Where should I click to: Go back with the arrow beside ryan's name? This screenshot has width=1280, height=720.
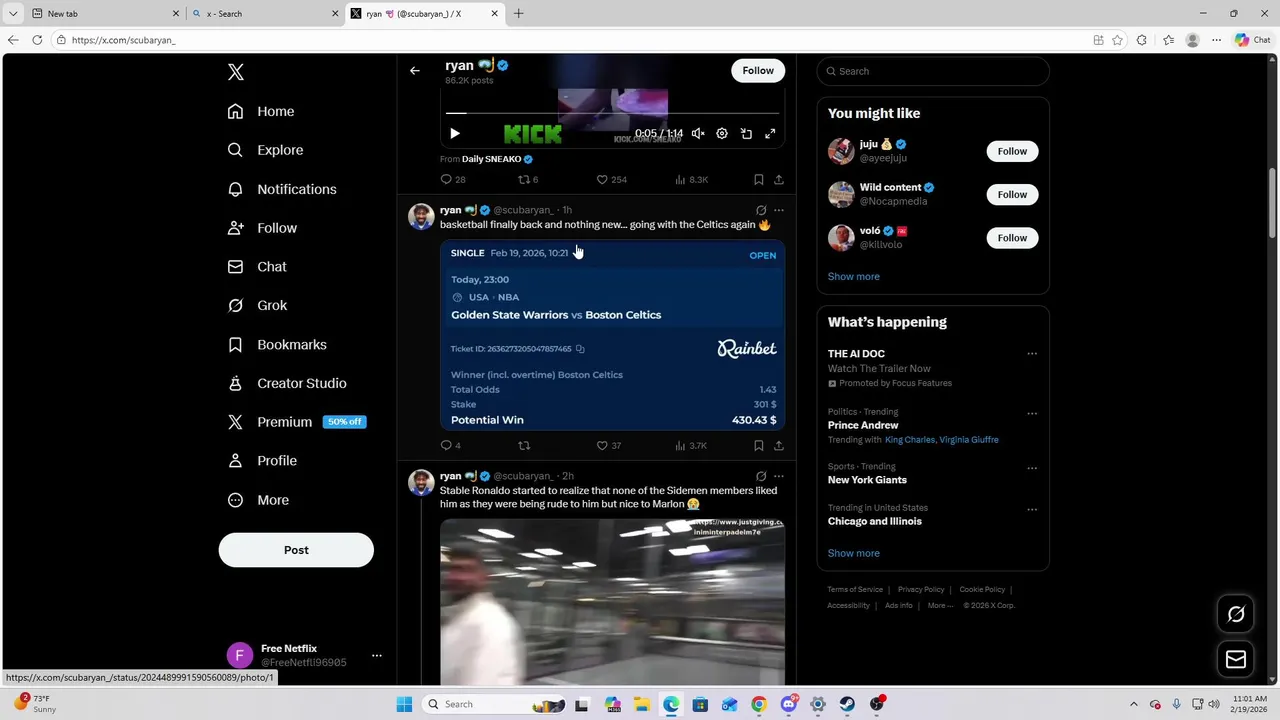[414, 71]
